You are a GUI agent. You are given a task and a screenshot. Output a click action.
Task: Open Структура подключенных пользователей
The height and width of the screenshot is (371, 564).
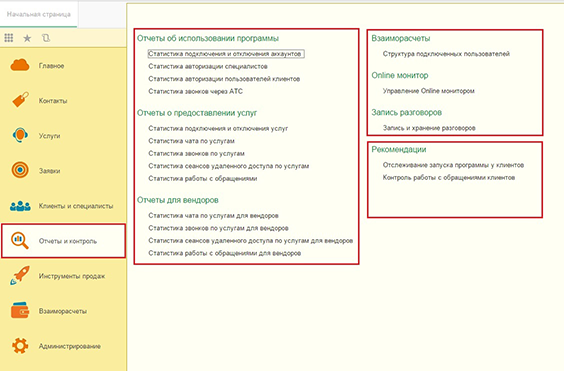(446, 54)
